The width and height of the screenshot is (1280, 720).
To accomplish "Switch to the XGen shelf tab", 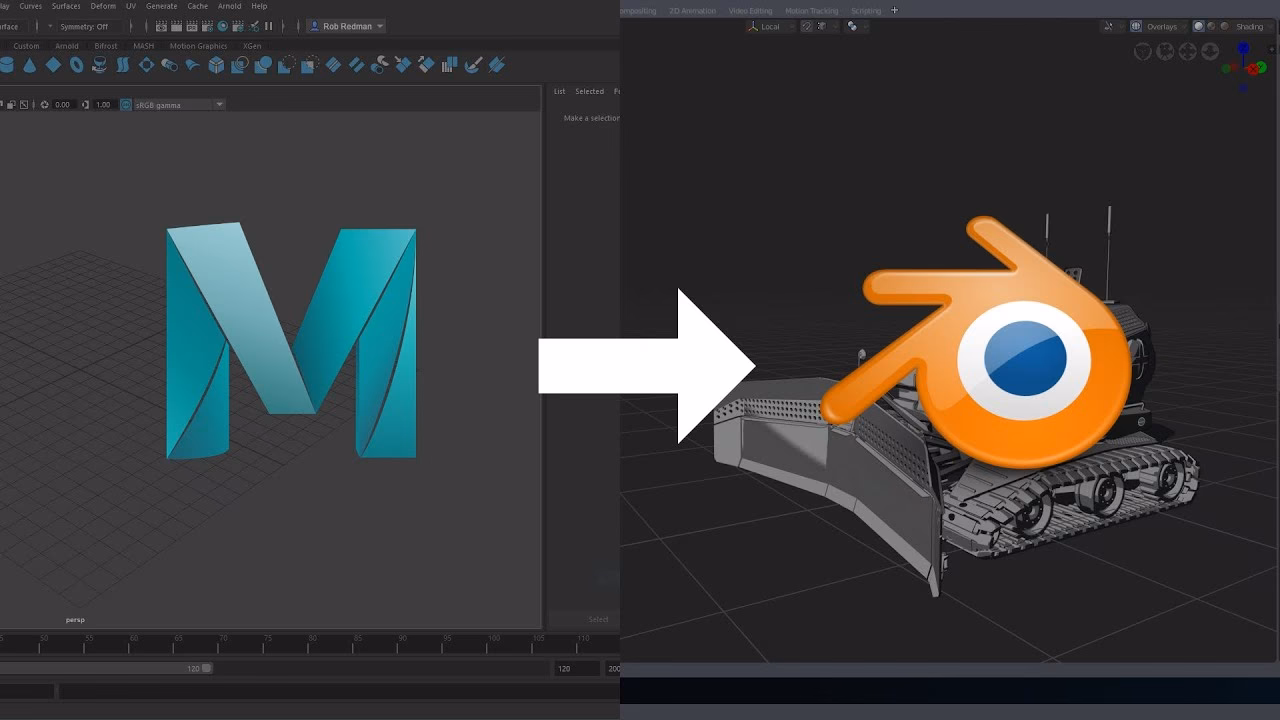I will [x=252, y=46].
